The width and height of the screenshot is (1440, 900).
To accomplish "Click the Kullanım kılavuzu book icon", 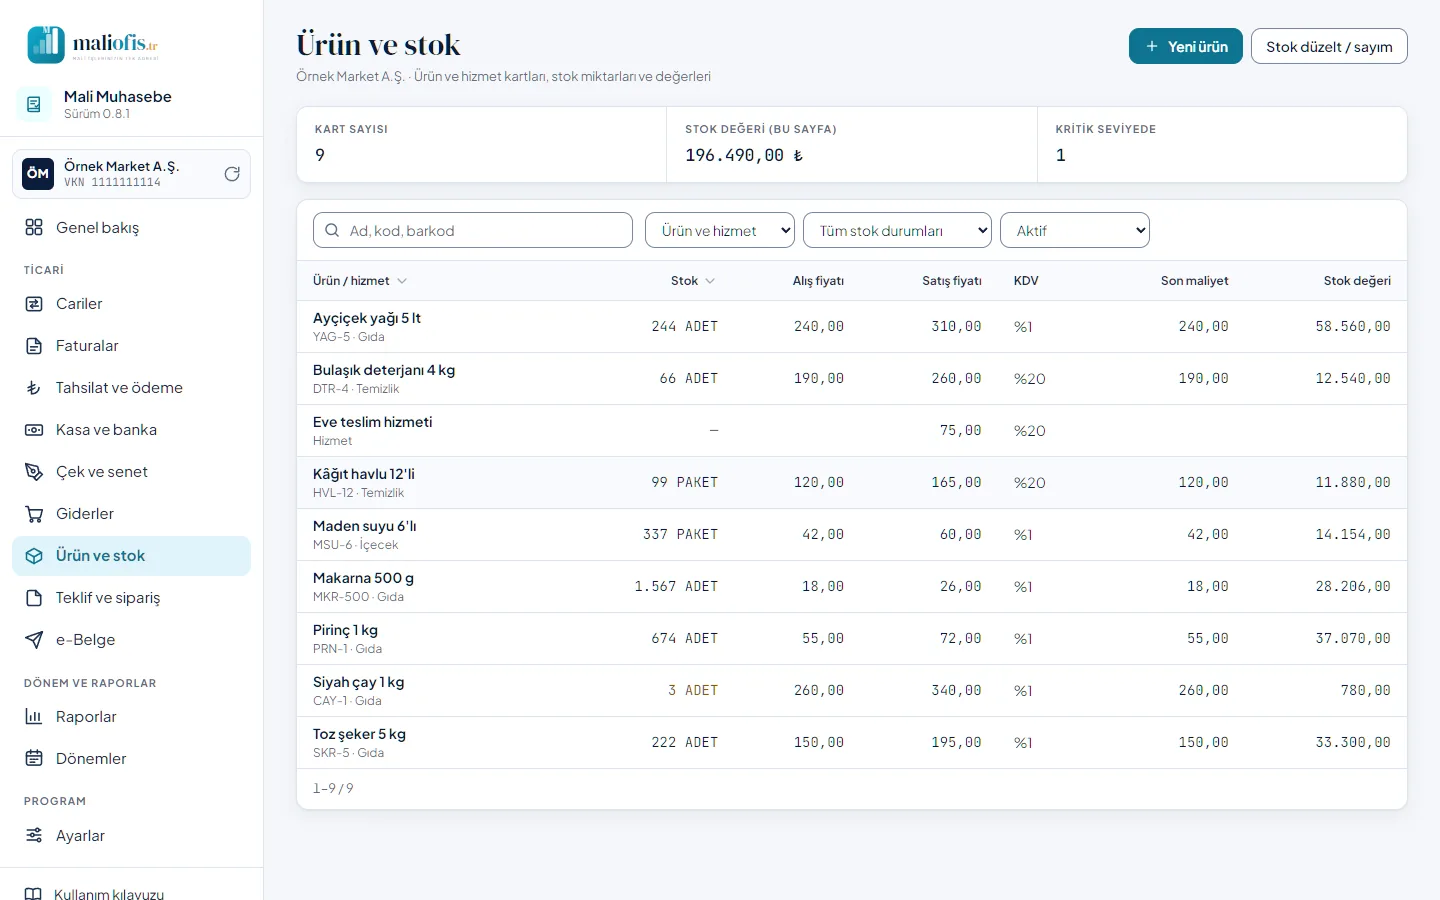I will [33, 894].
